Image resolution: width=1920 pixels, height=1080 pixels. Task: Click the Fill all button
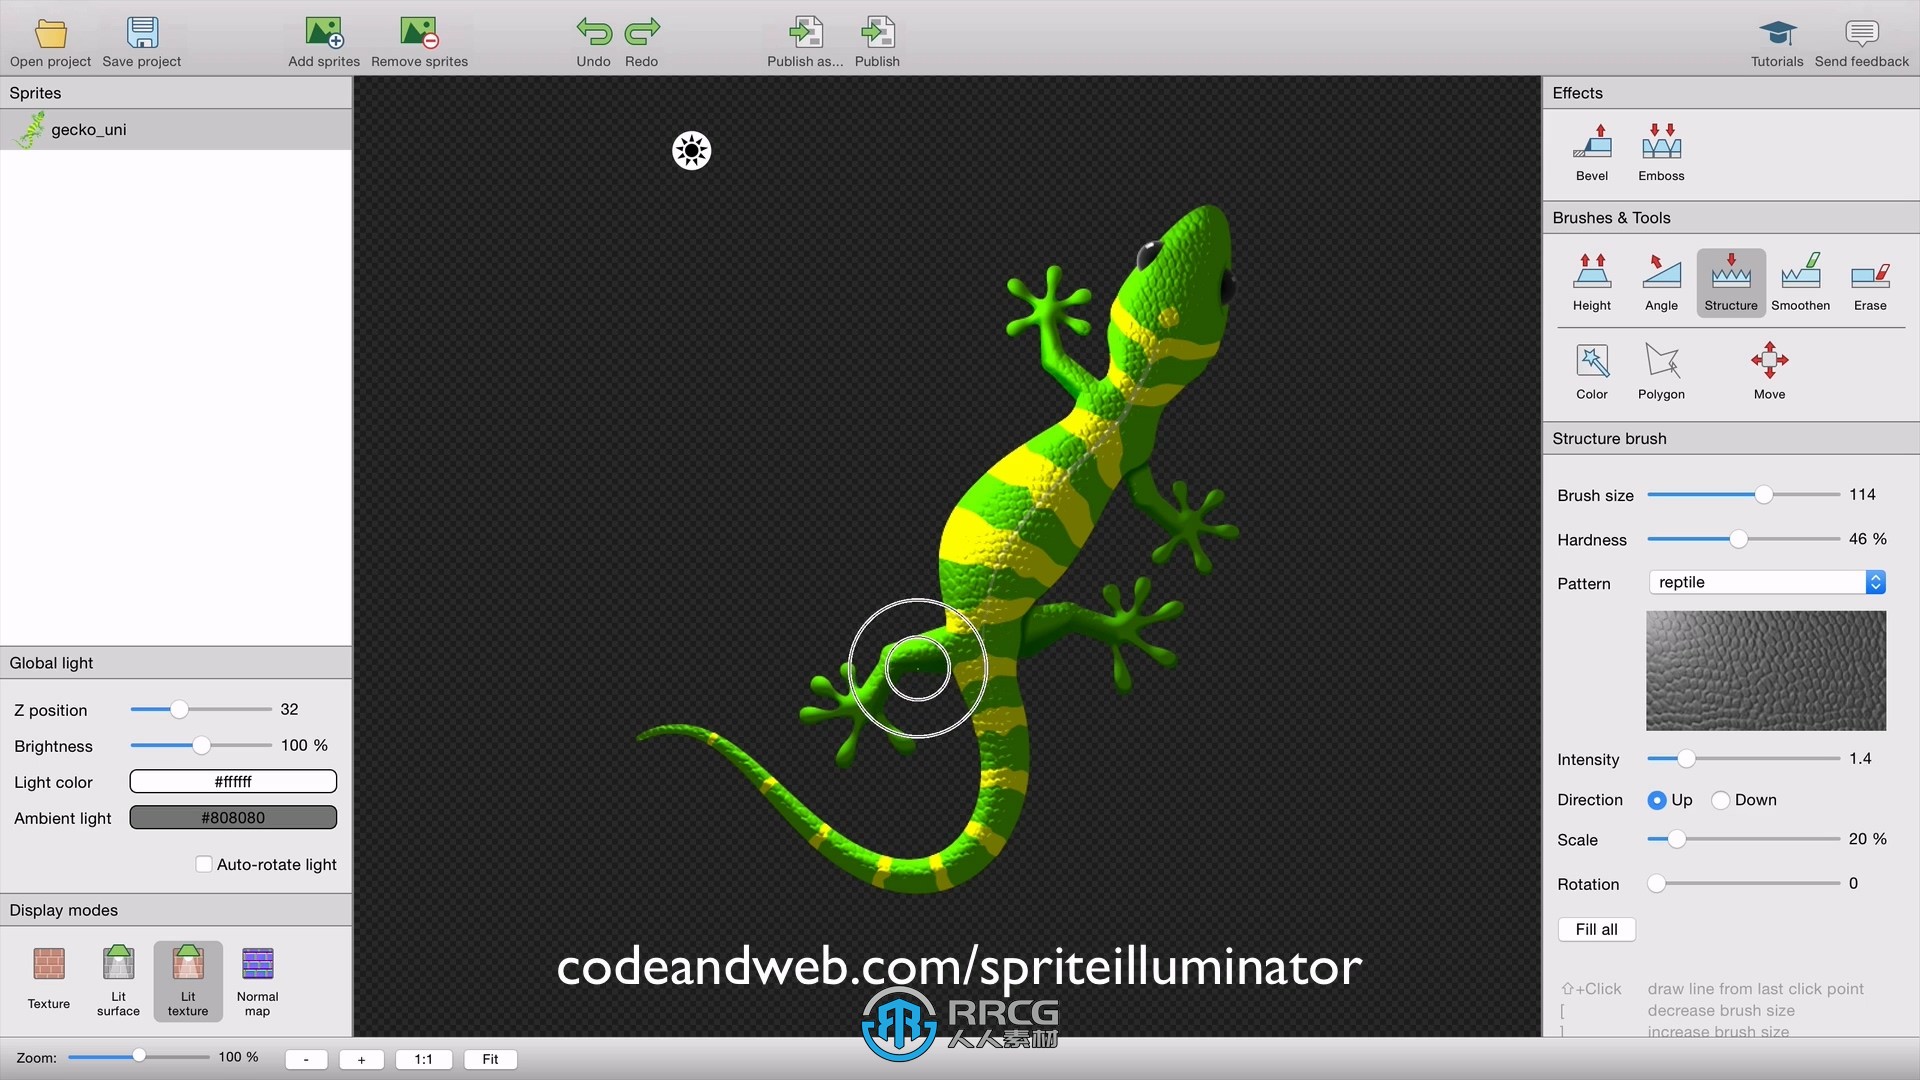(x=1596, y=929)
